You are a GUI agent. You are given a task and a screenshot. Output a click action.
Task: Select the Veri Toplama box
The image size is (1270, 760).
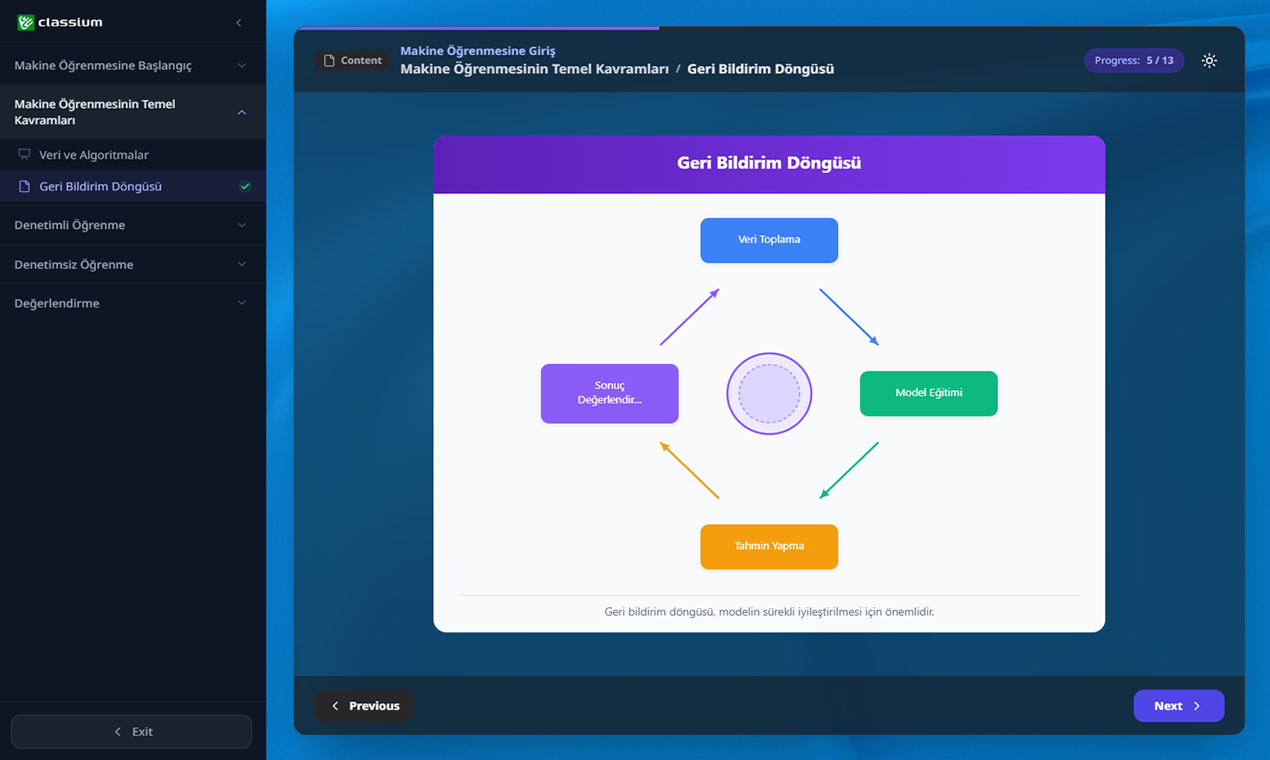point(769,240)
